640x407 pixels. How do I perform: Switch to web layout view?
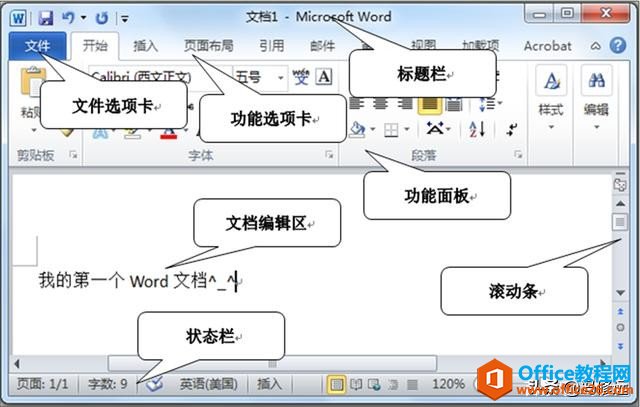(374, 384)
